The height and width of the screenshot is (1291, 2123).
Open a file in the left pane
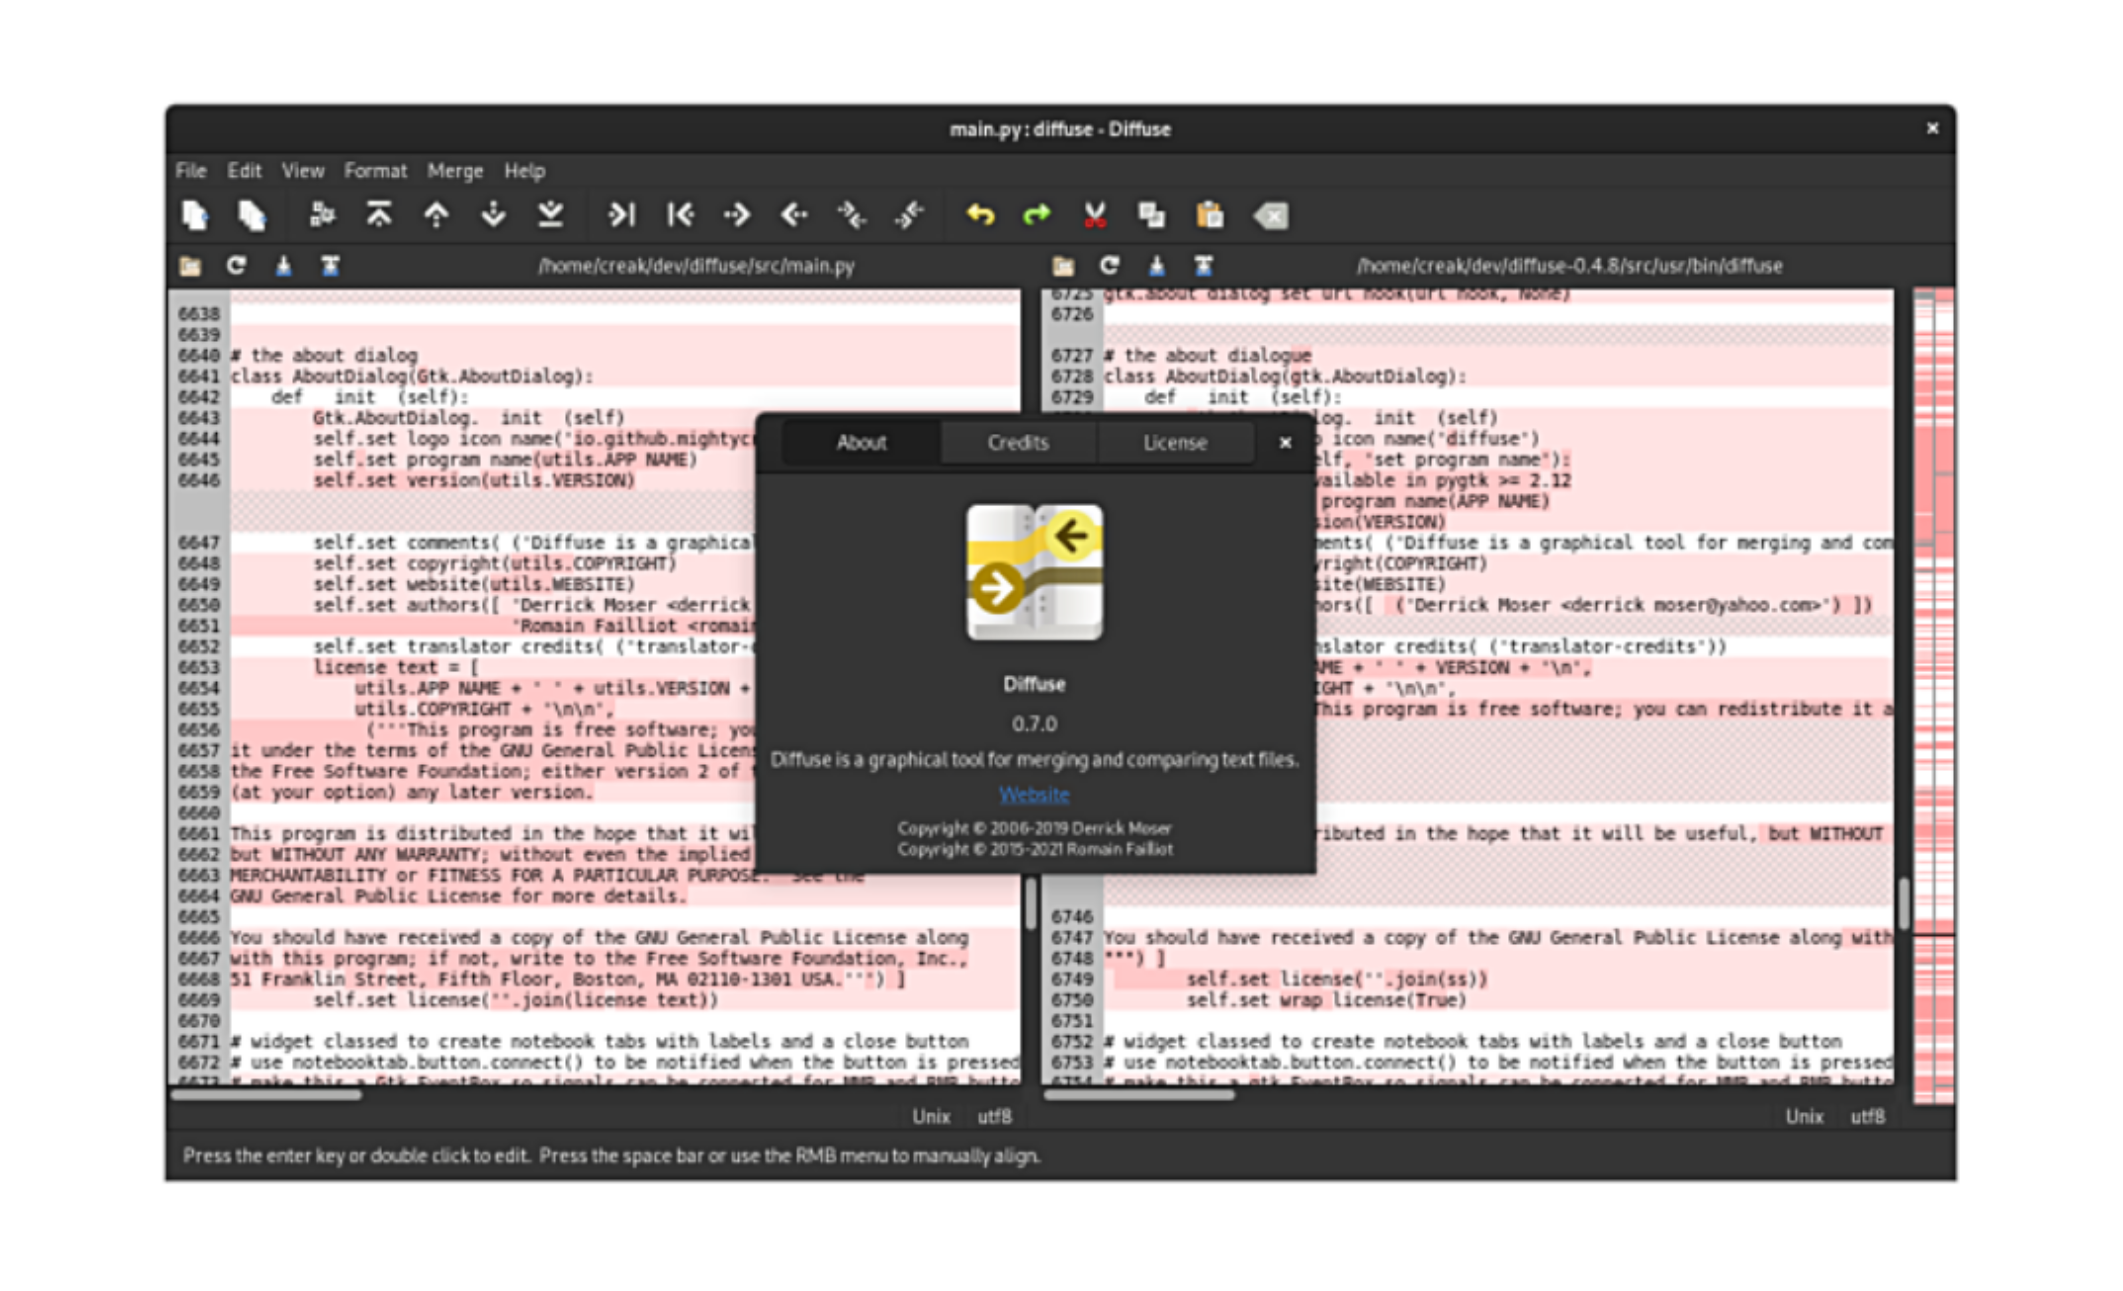click(x=190, y=266)
